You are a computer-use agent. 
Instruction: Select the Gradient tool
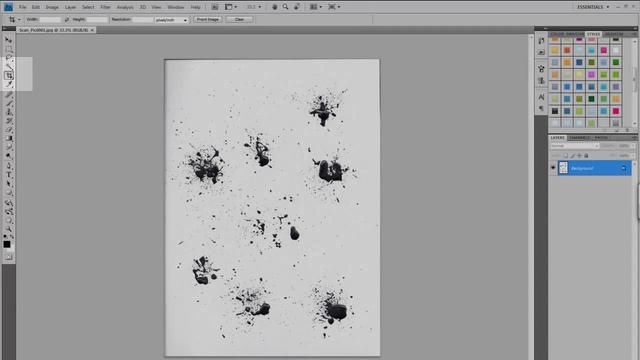[x=9, y=139]
